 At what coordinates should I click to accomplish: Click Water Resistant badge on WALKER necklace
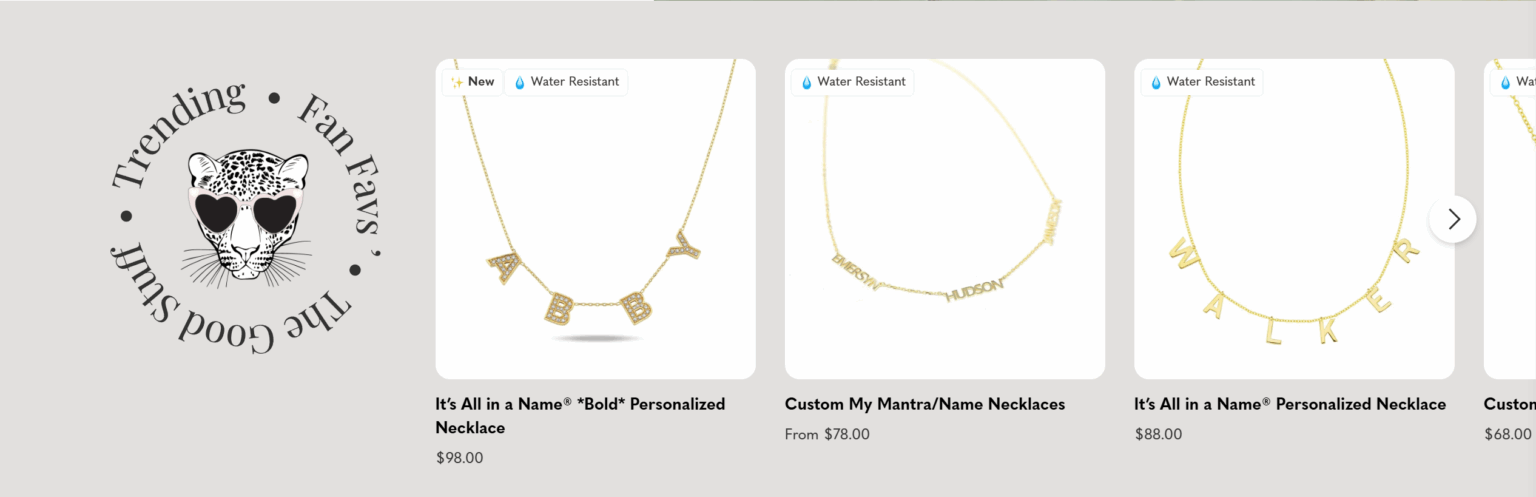[1202, 82]
